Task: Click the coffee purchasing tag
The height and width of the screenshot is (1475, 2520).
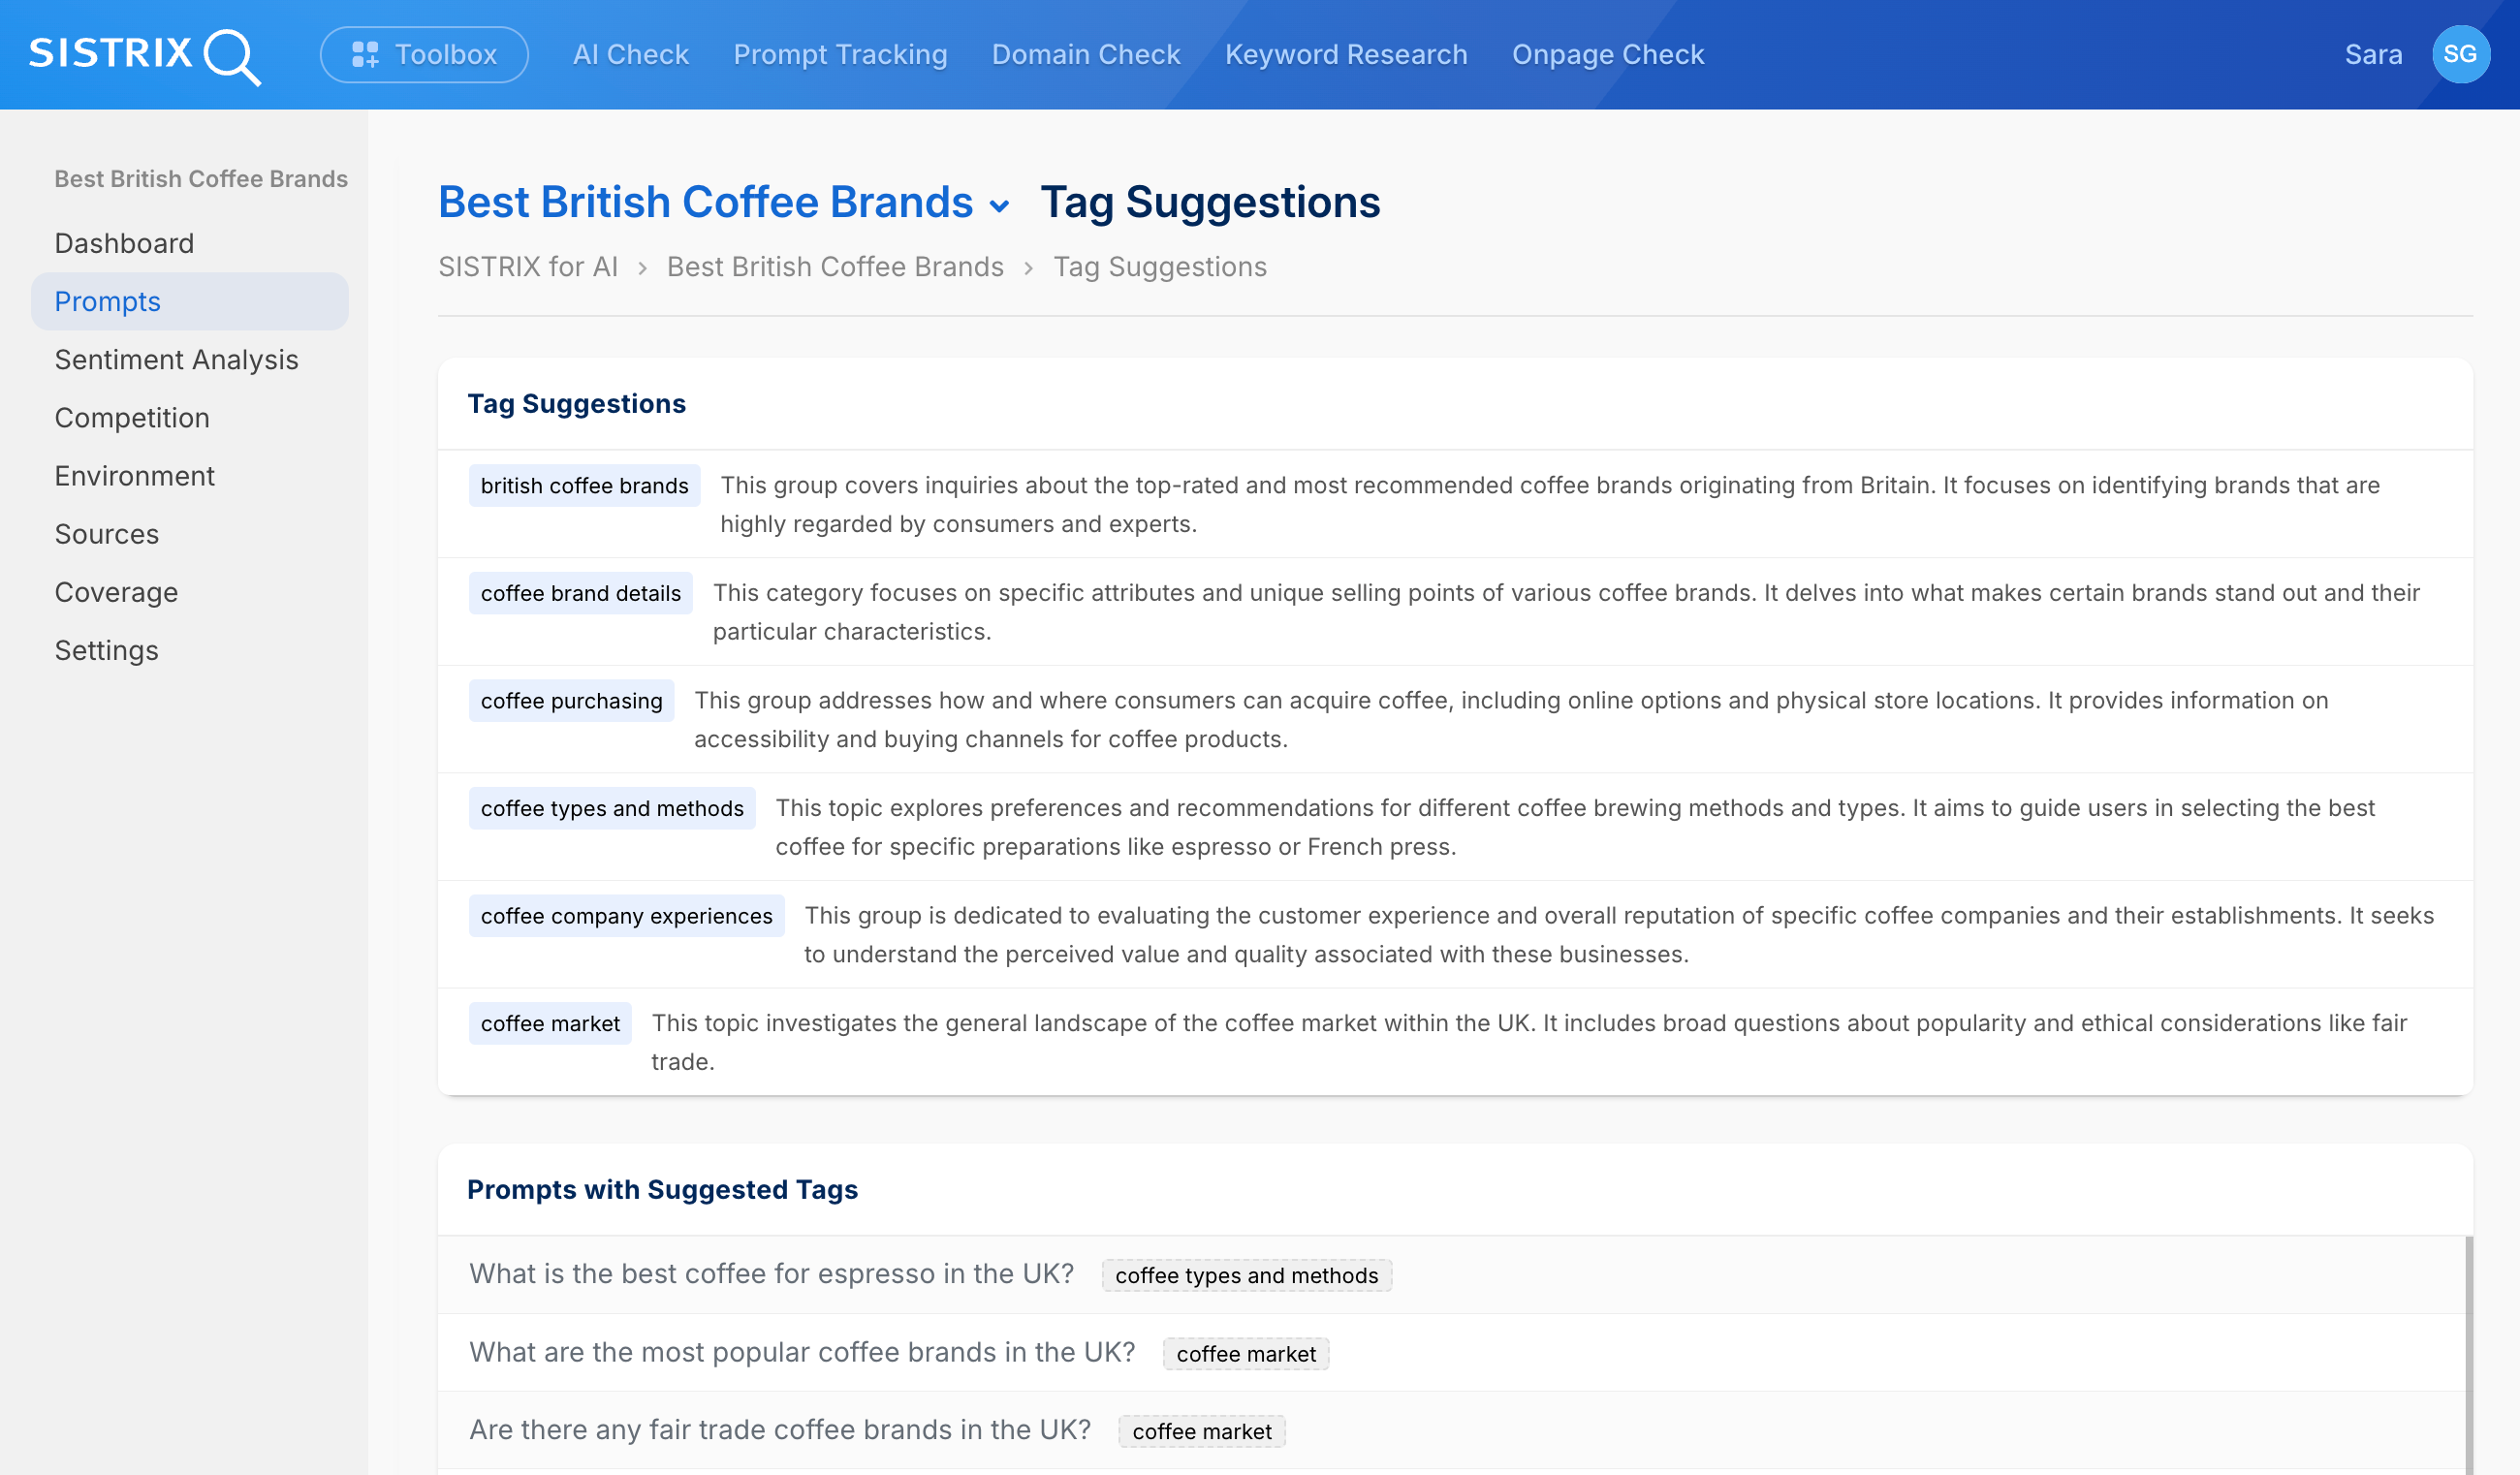Action: pyautogui.click(x=571, y=700)
